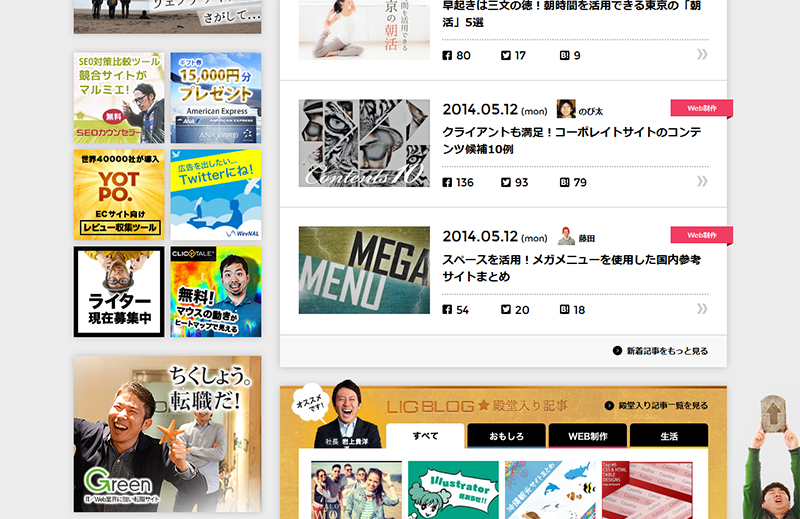The height and width of the screenshot is (519, 800).
Task: Click YOTPO レビュー収集ツール banner
Action: 119,194
